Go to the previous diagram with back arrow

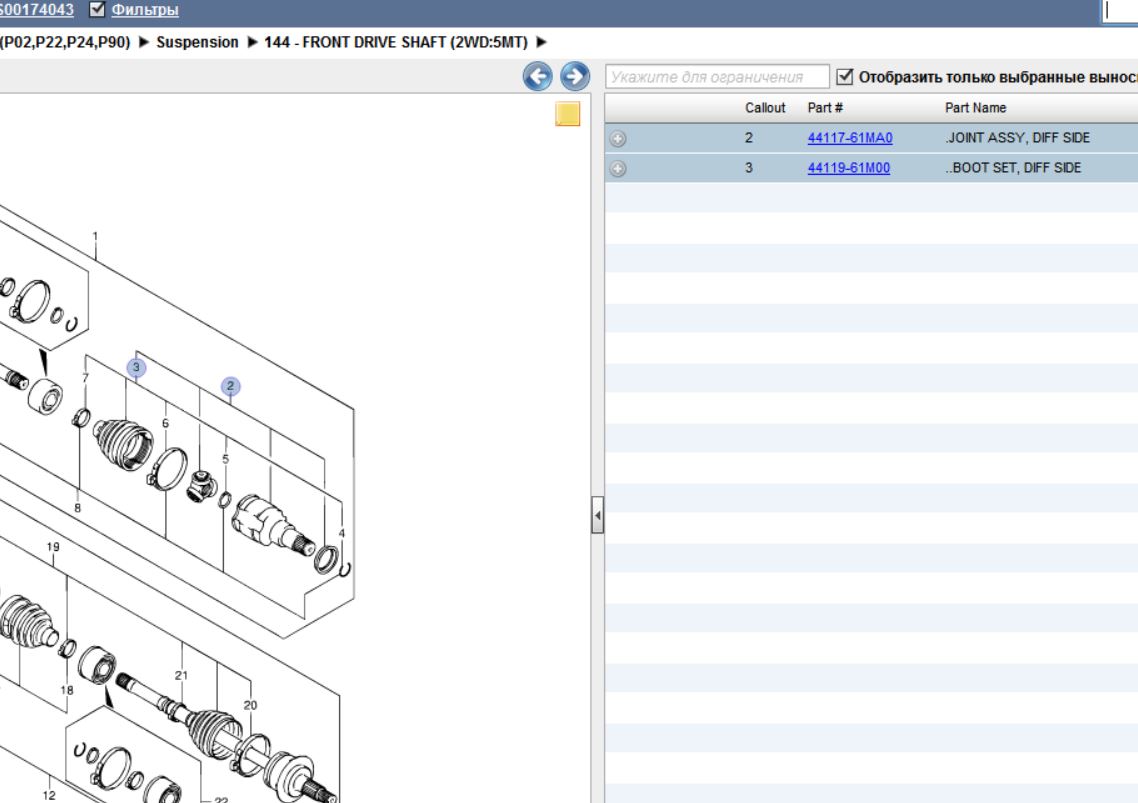pyautogui.click(x=541, y=76)
